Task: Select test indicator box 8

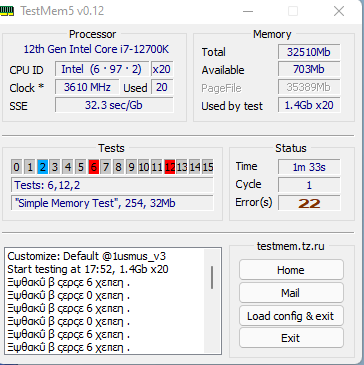Action: coord(119,167)
